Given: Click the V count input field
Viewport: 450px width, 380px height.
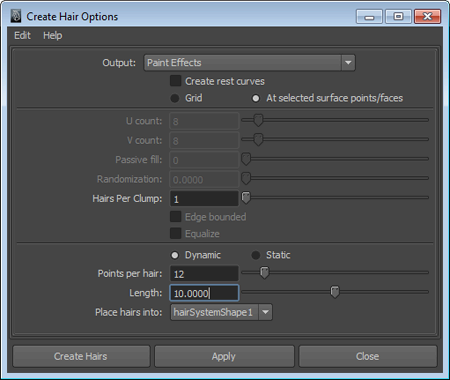Looking at the screenshot, I should [204, 140].
